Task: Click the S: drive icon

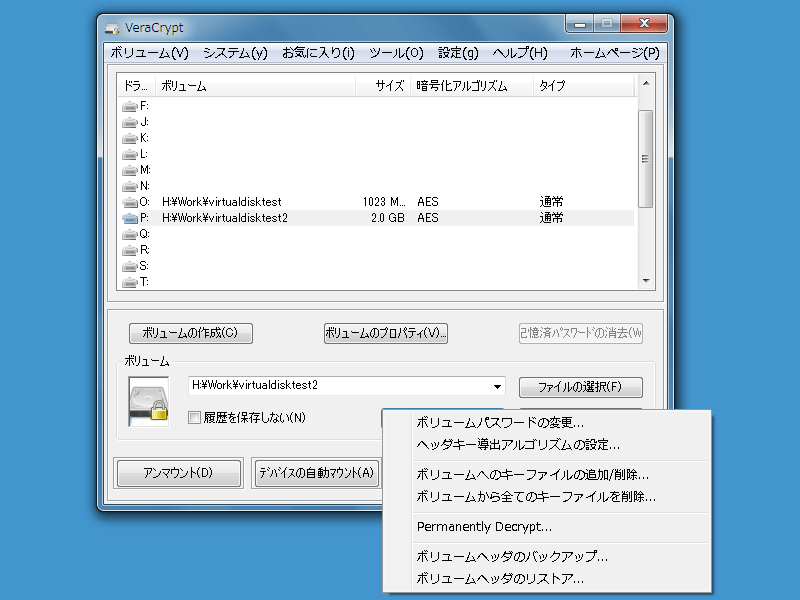Action: pyautogui.click(x=130, y=266)
